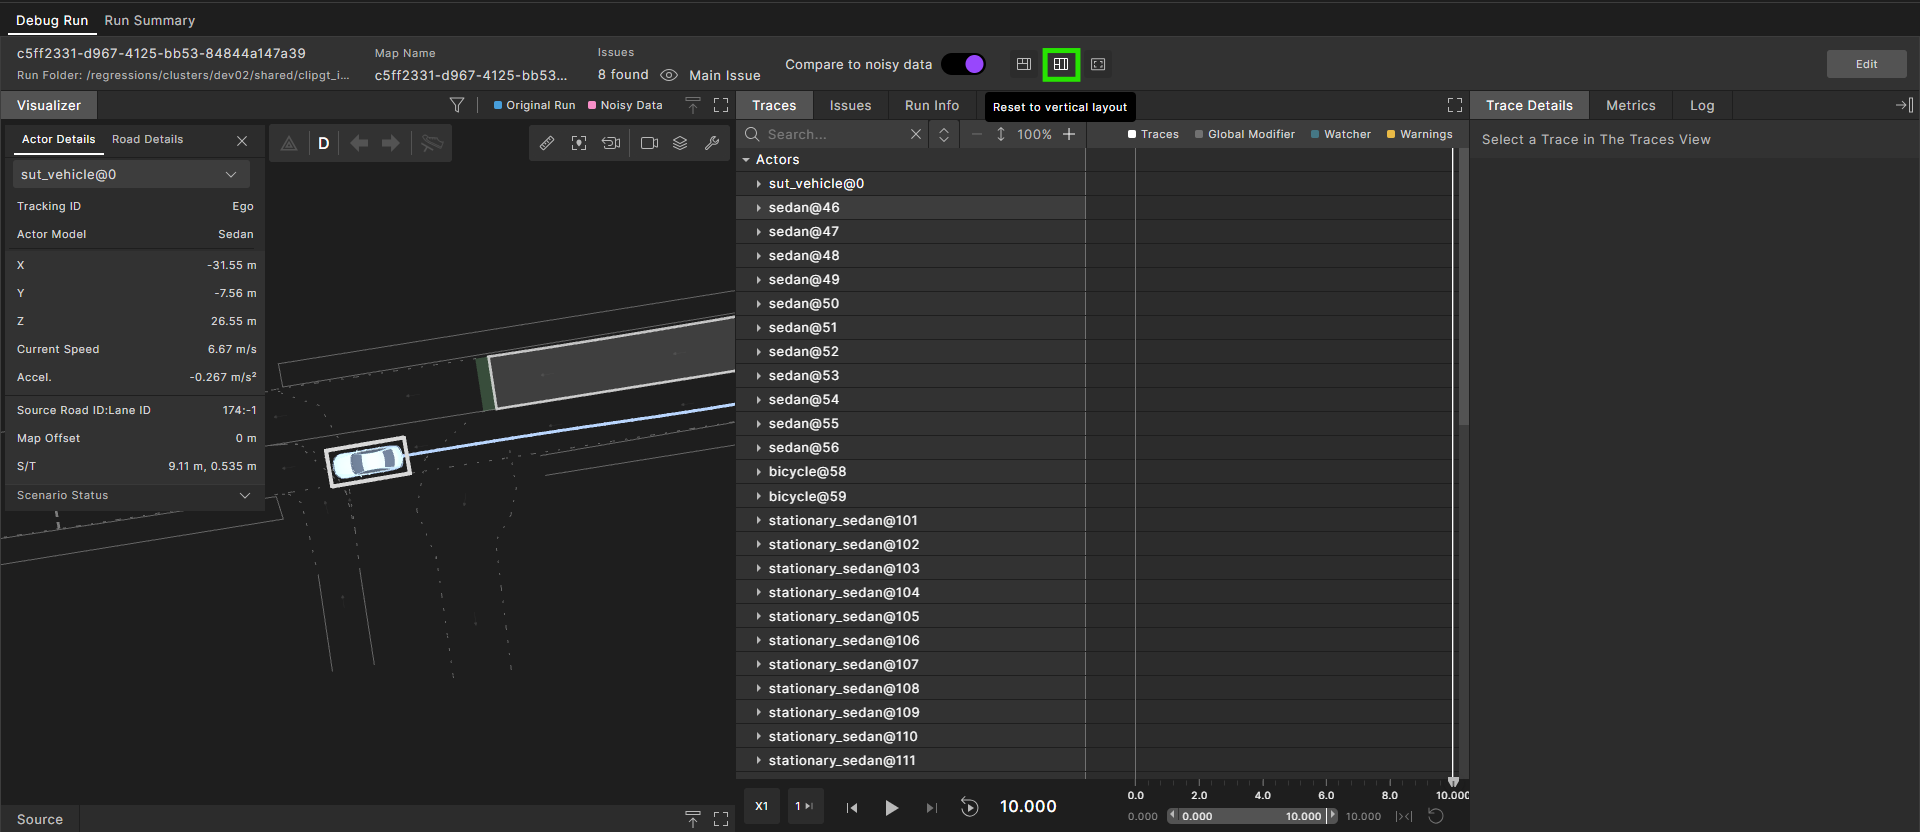
Task: Open the wrench settings tool in visualizer
Action: coord(712,143)
